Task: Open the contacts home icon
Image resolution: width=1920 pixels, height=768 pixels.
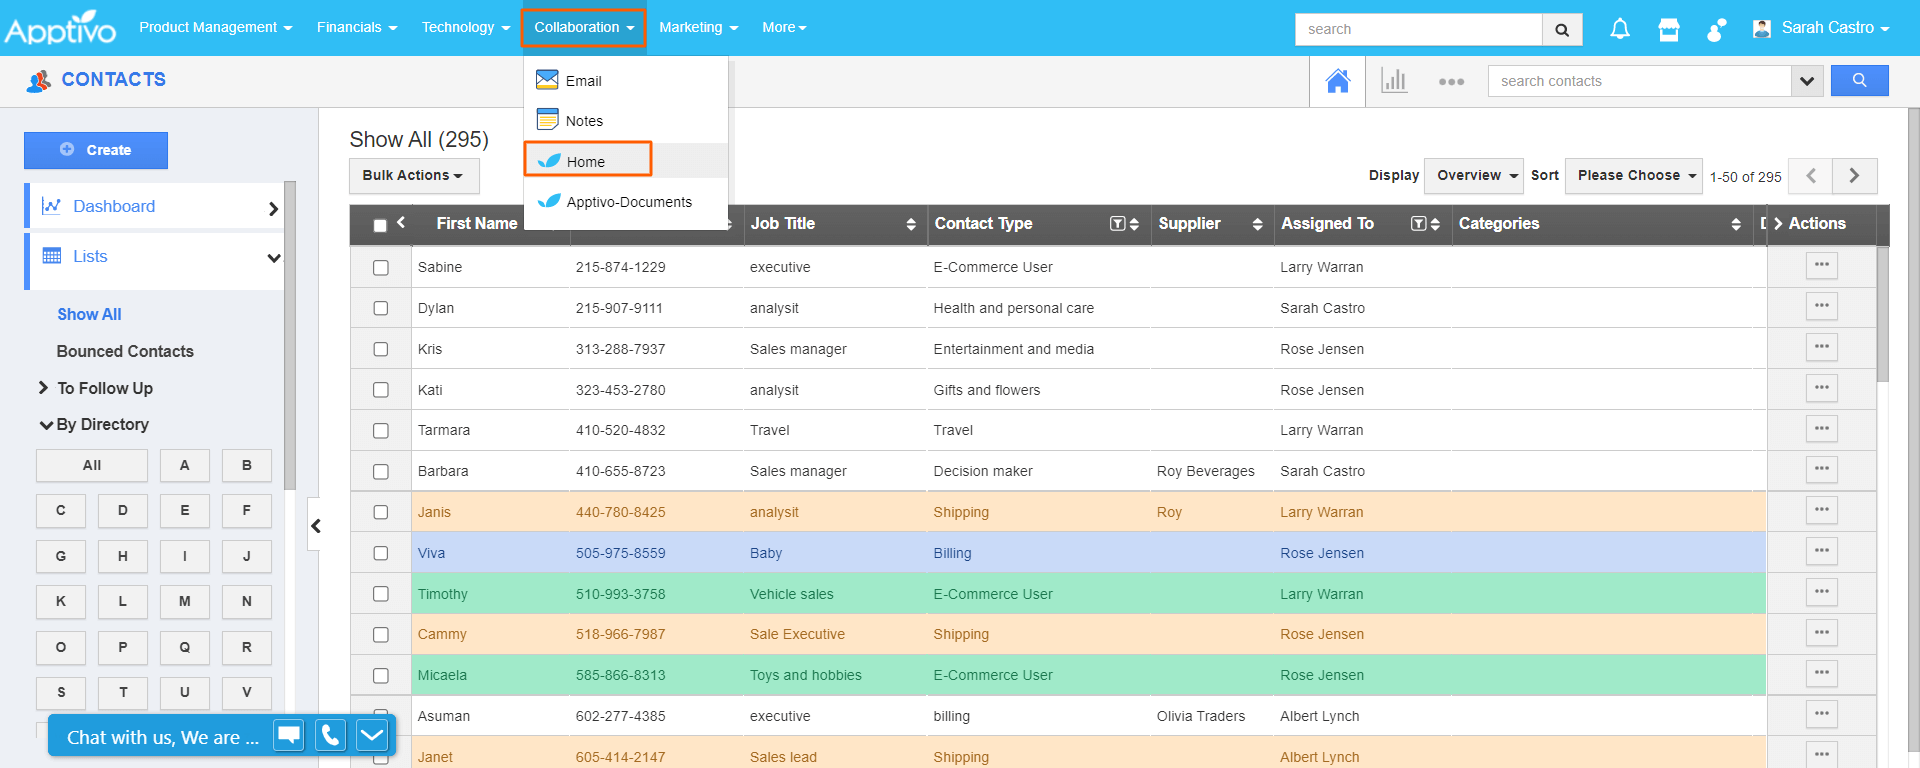Action: tap(1338, 81)
